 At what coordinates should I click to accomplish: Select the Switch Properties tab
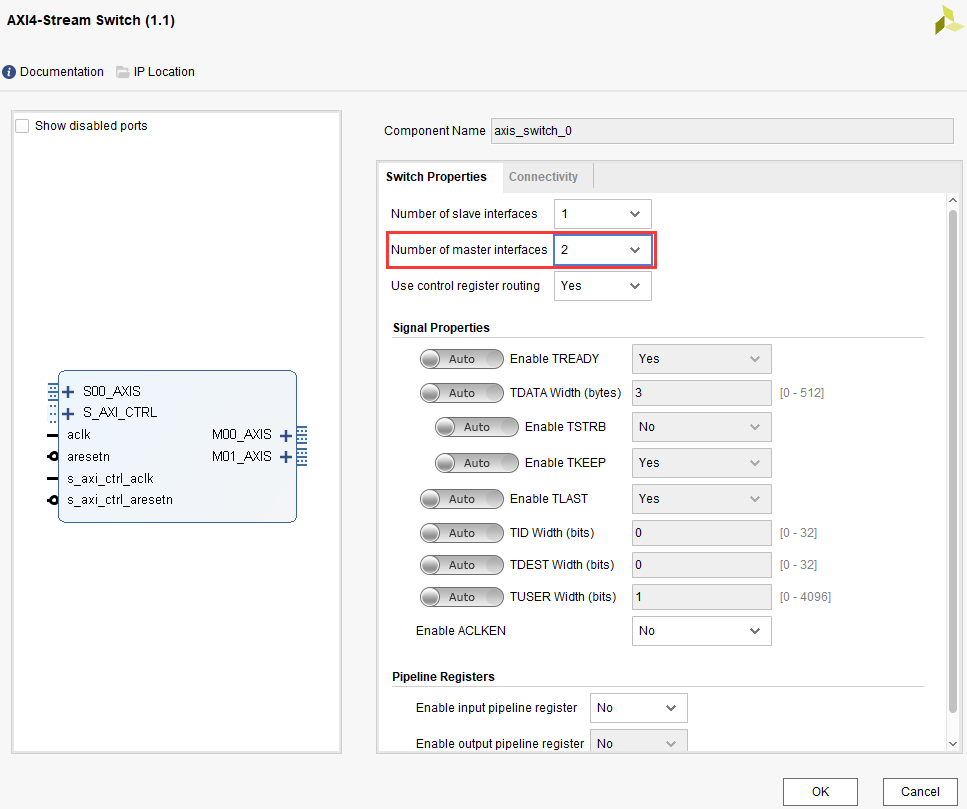pos(436,177)
